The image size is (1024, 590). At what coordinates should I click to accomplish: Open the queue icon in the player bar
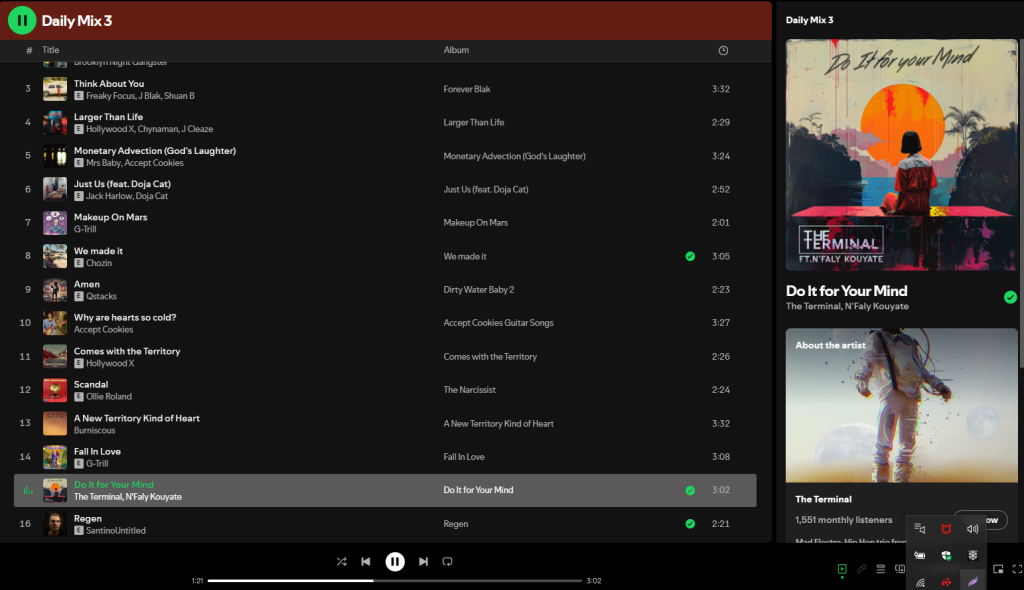[x=880, y=569]
